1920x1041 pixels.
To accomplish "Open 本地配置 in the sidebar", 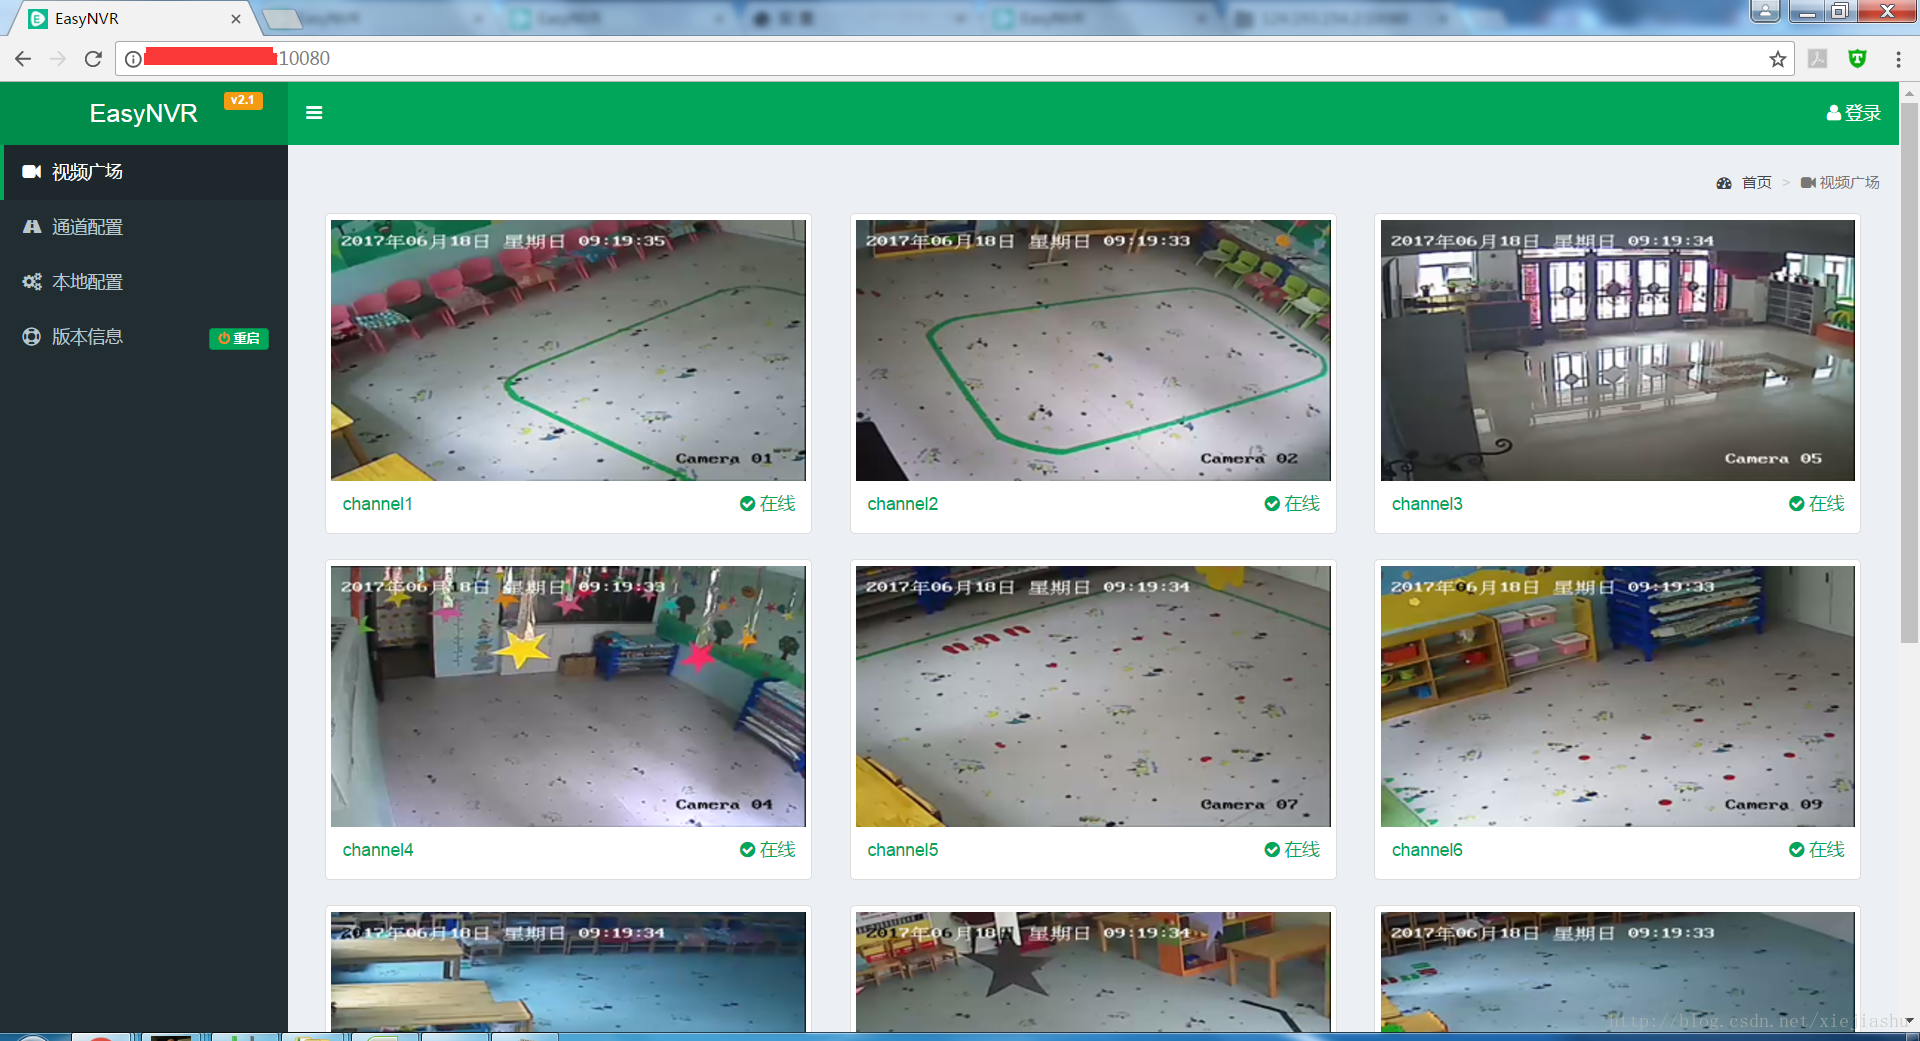I will pyautogui.click(x=144, y=282).
